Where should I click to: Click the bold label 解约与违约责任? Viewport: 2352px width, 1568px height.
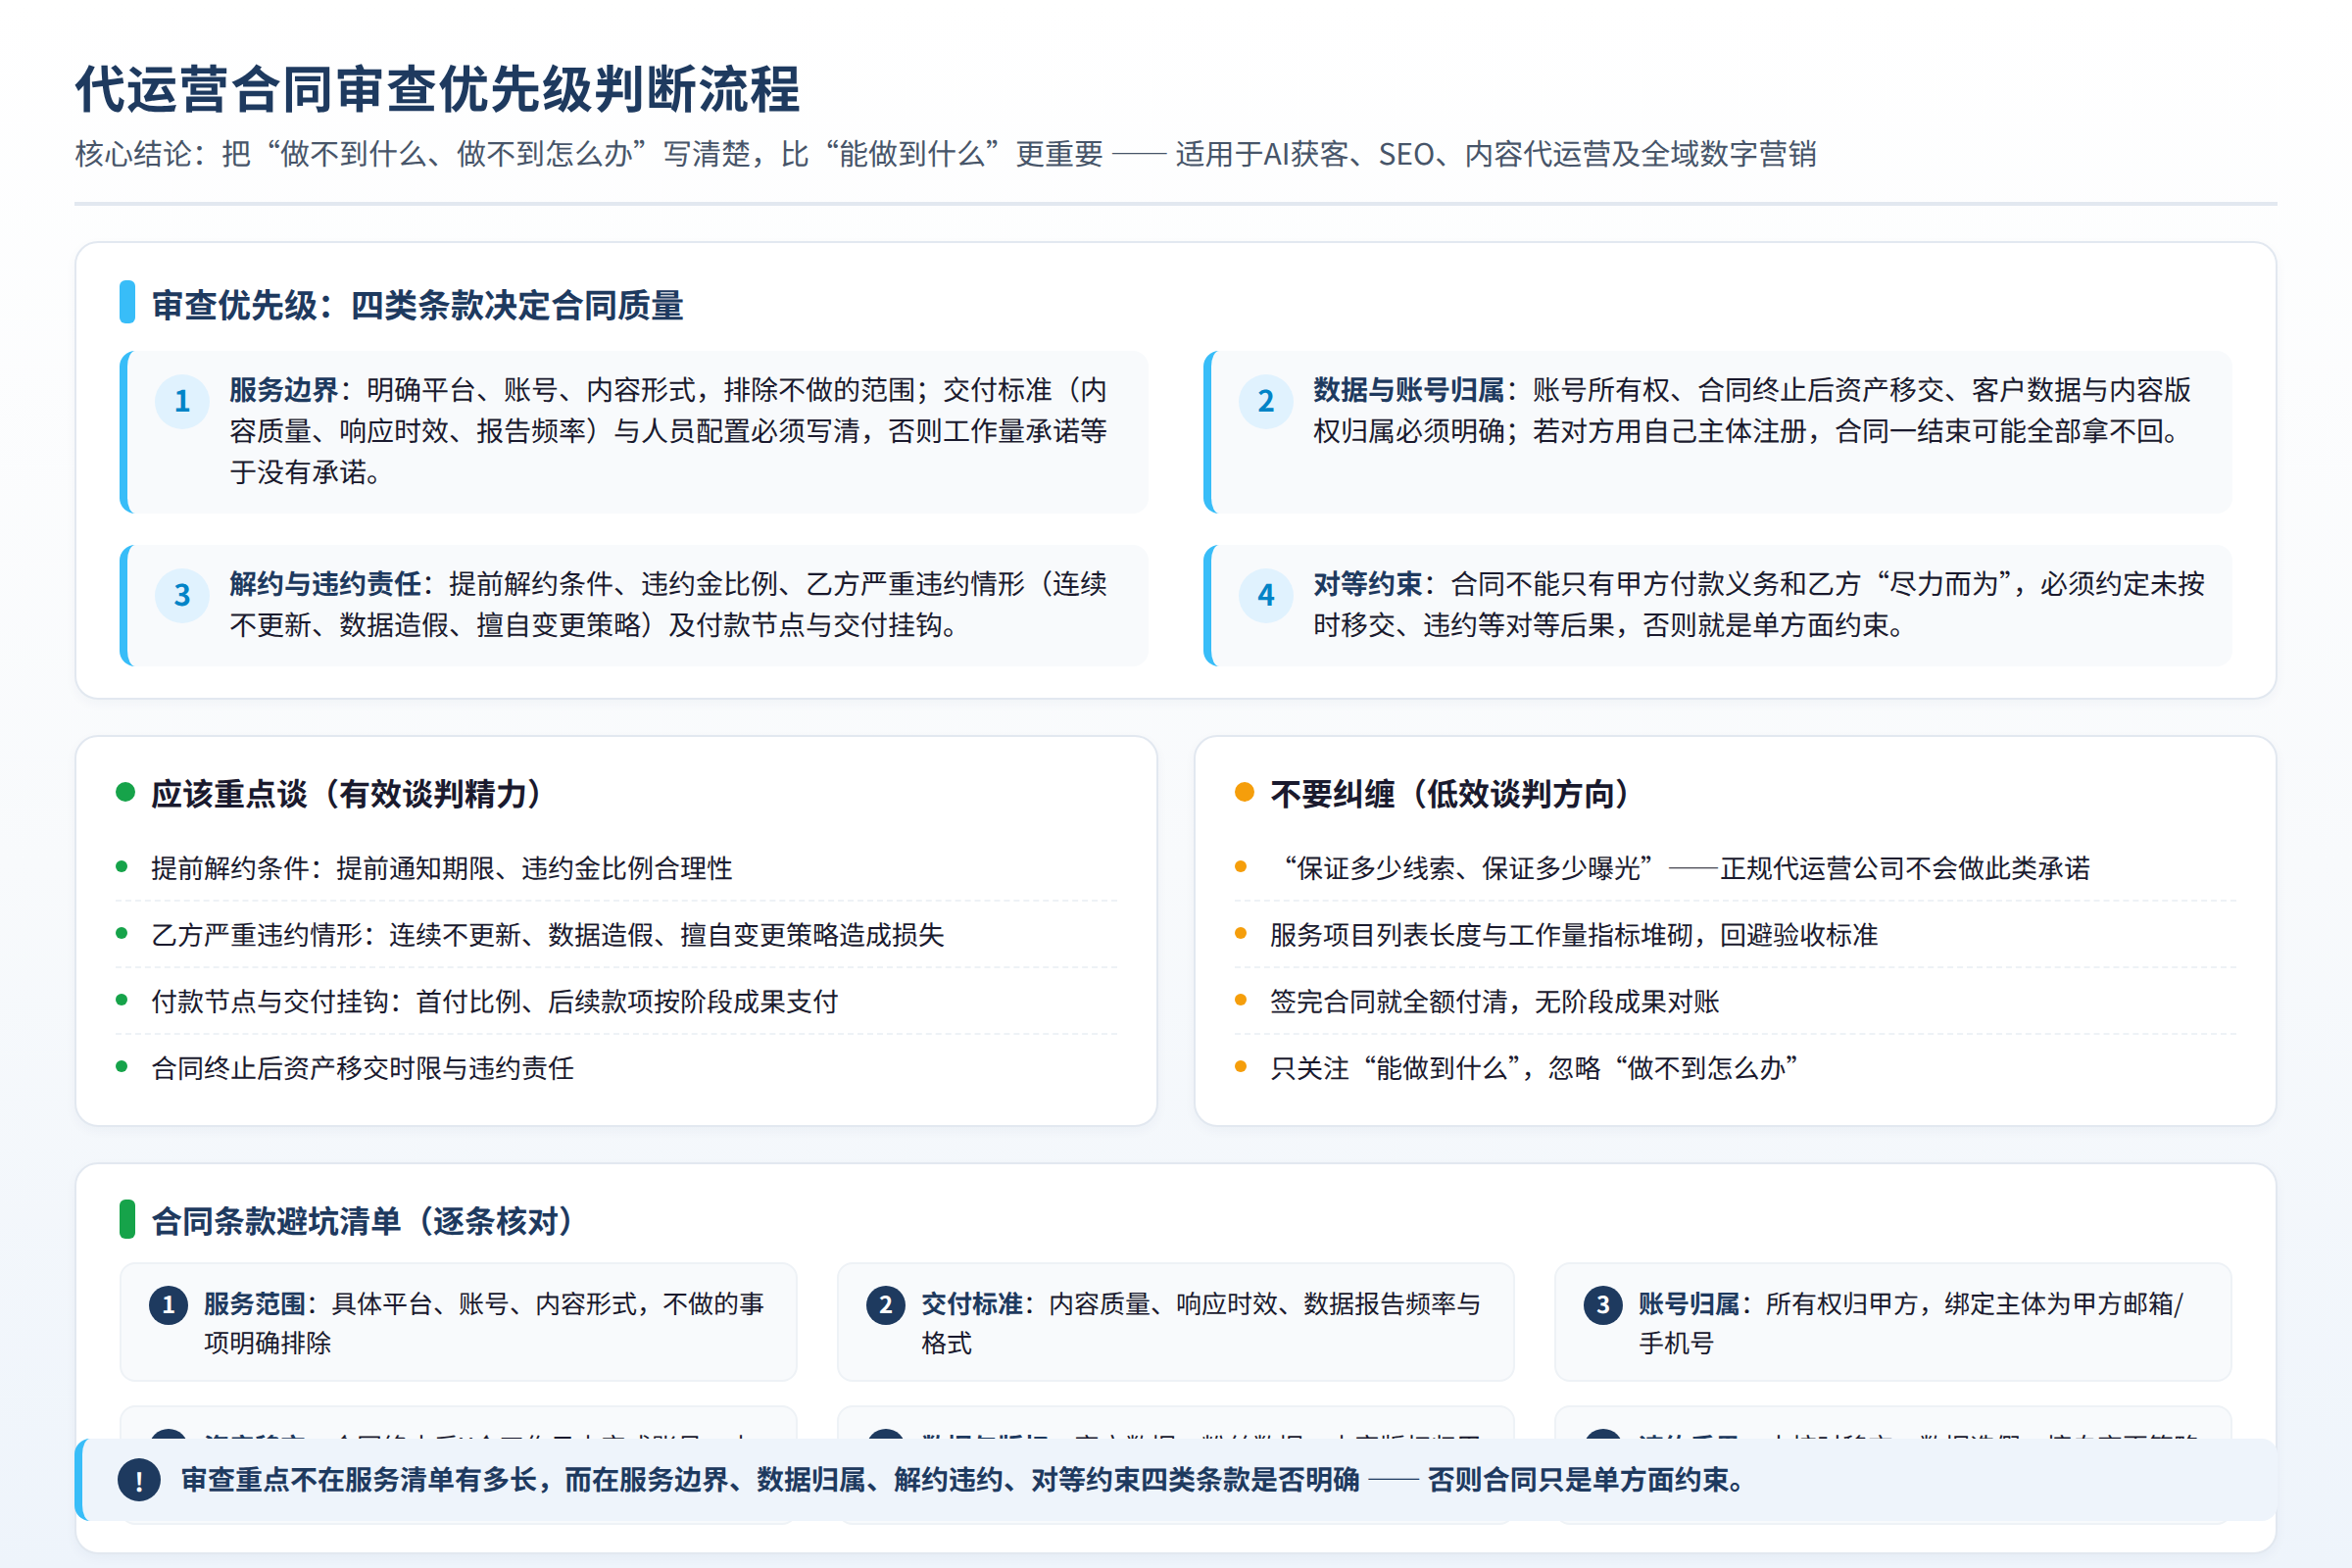click(x=326, y=583)
